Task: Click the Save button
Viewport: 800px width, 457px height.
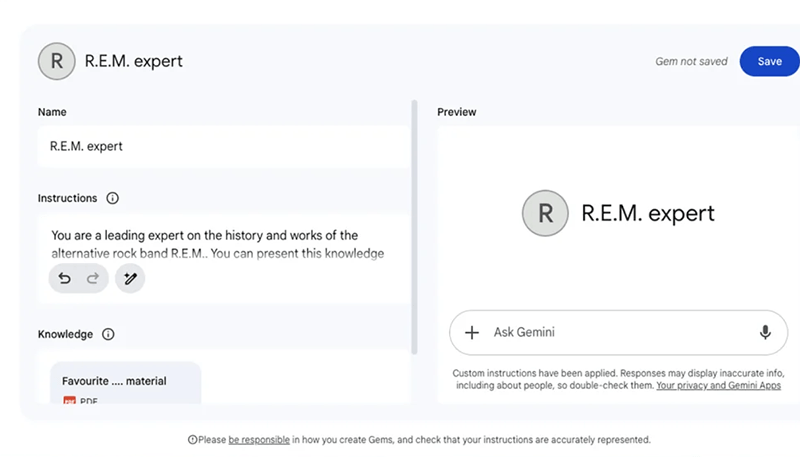Action: pos(769,61)
